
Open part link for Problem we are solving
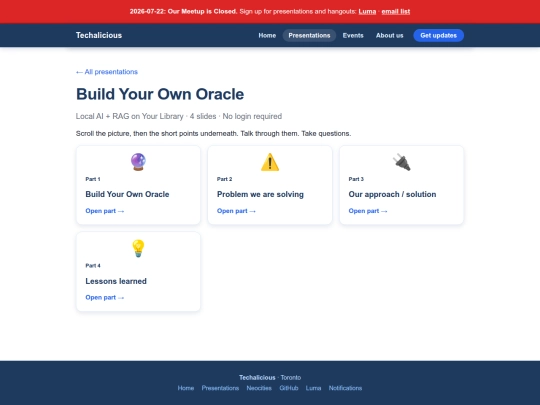pyautogui.click(x=236, y=211)
